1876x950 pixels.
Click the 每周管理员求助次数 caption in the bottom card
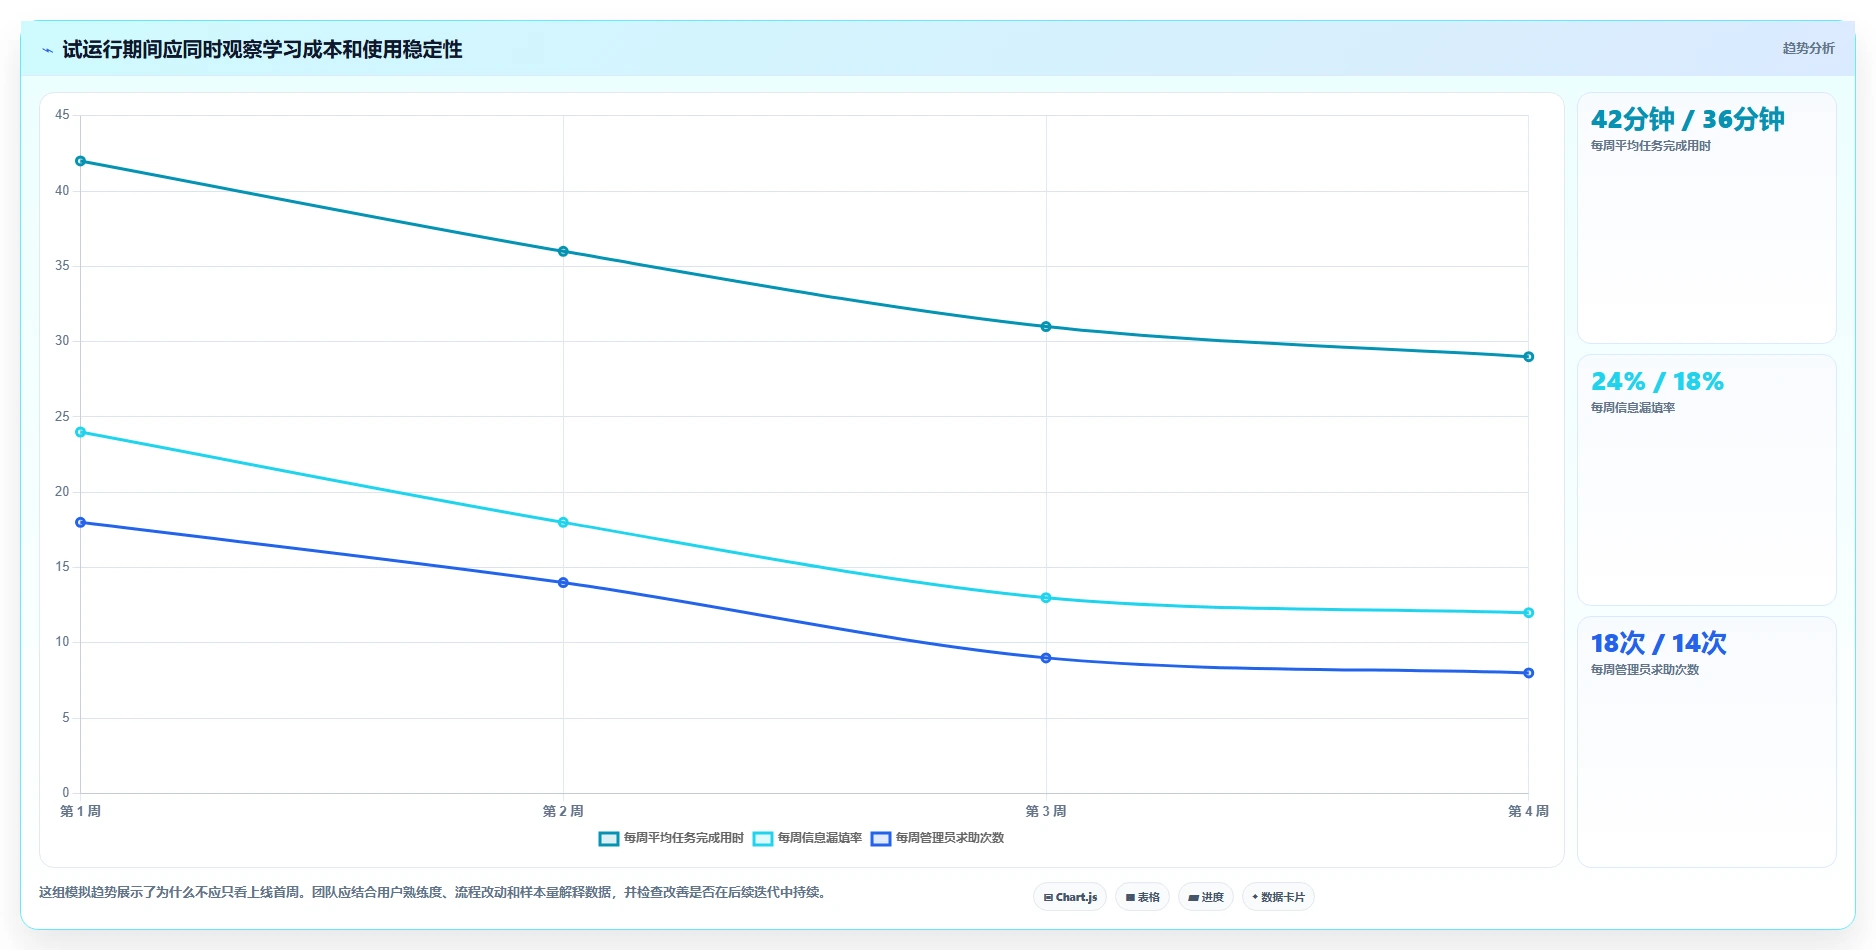1644,670
